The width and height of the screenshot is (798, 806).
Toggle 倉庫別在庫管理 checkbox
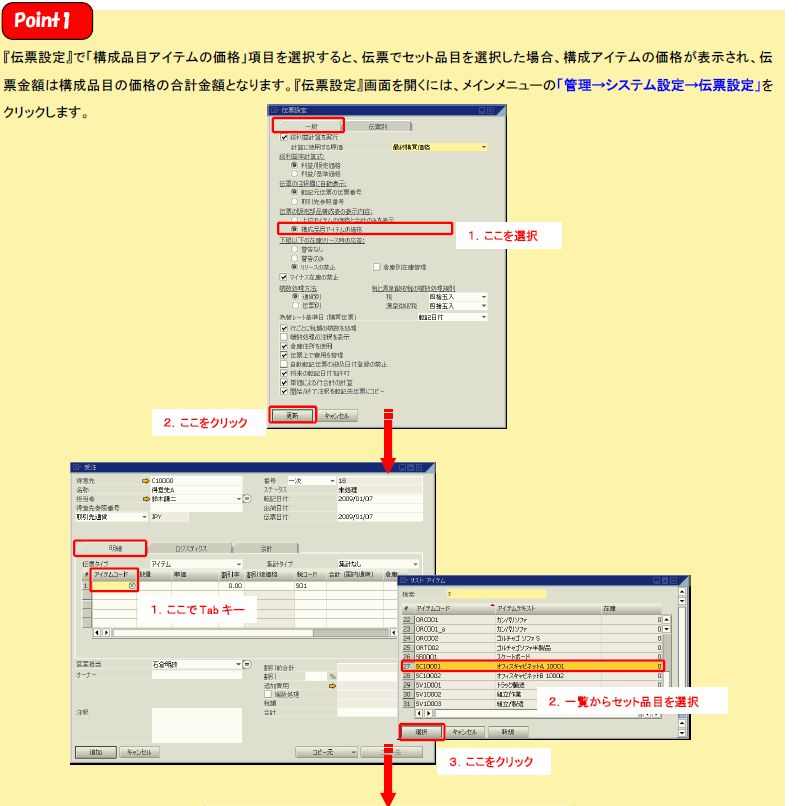click(376, 267)
